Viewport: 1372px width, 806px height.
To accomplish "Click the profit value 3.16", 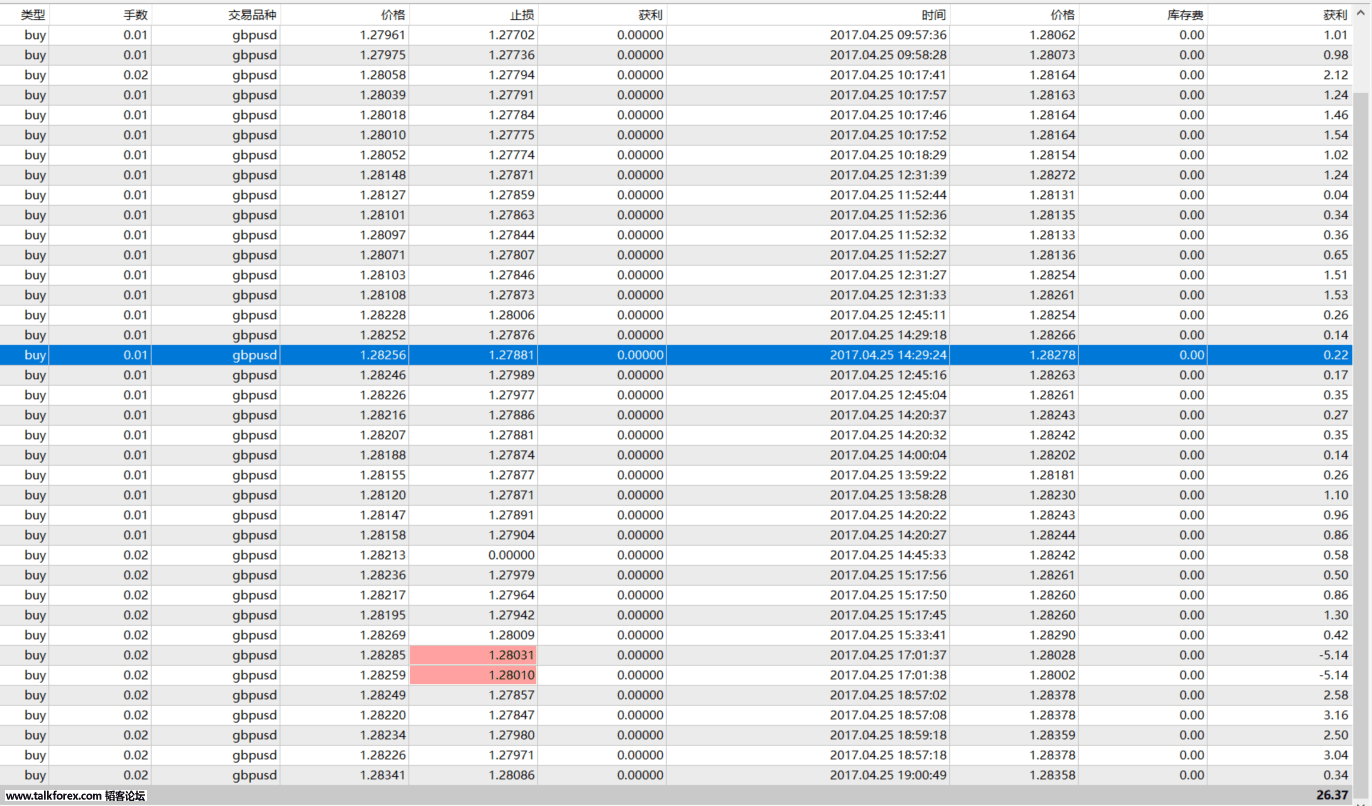I will 1335,715.
